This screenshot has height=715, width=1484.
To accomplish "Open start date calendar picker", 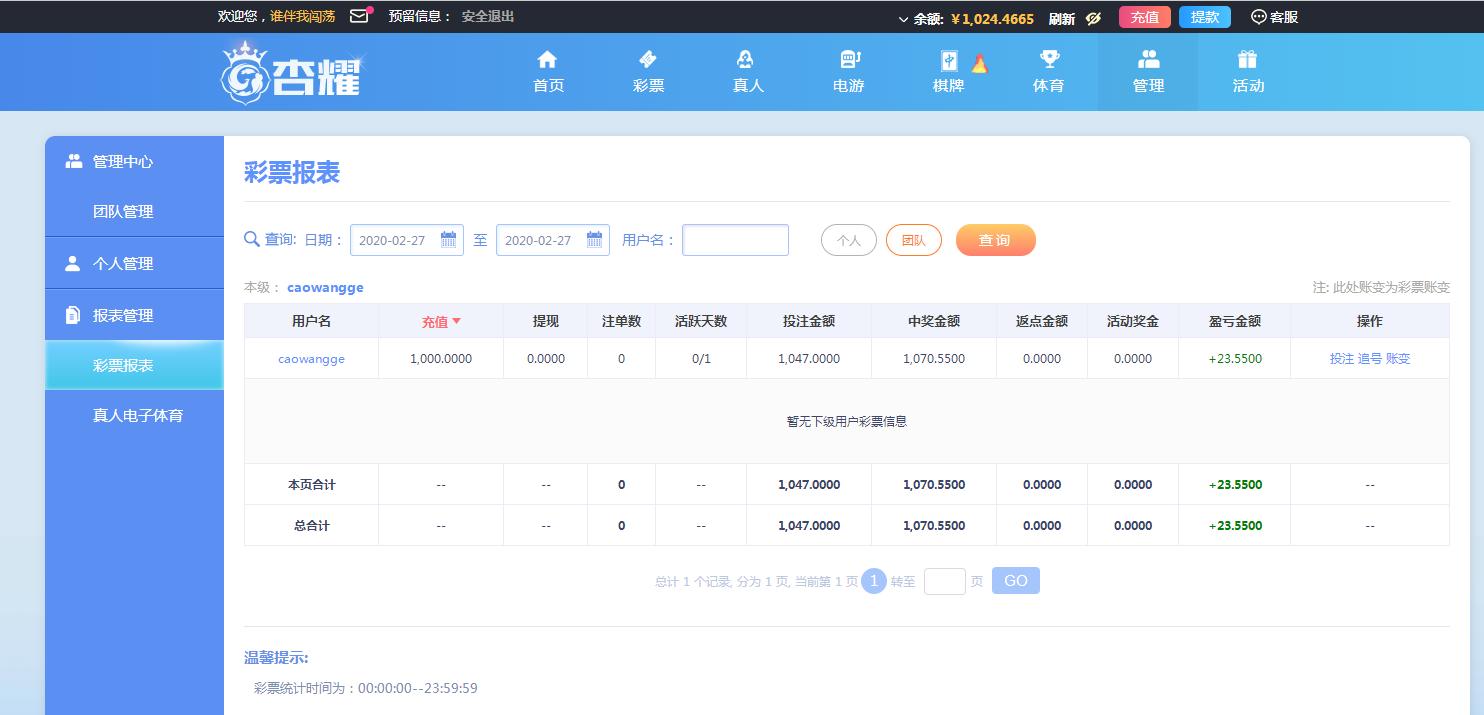I will click(x=448, y=240).
